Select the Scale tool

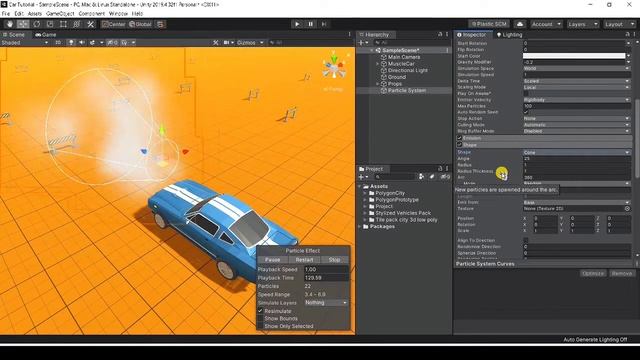coord(50,24)
